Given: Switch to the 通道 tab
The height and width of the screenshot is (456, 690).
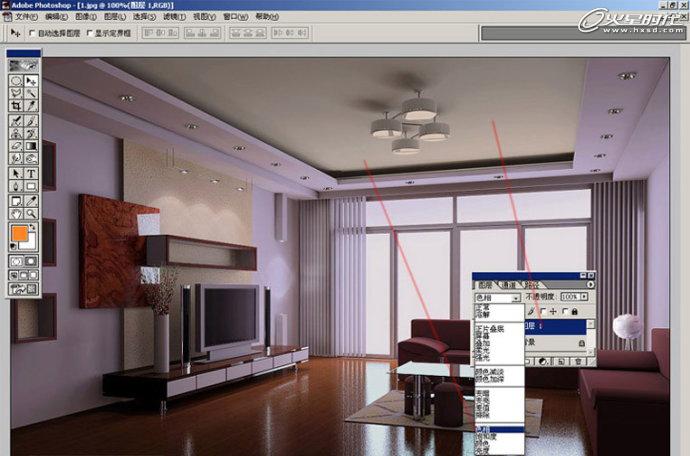Looking at the screenshot, I should click(509, 285).
